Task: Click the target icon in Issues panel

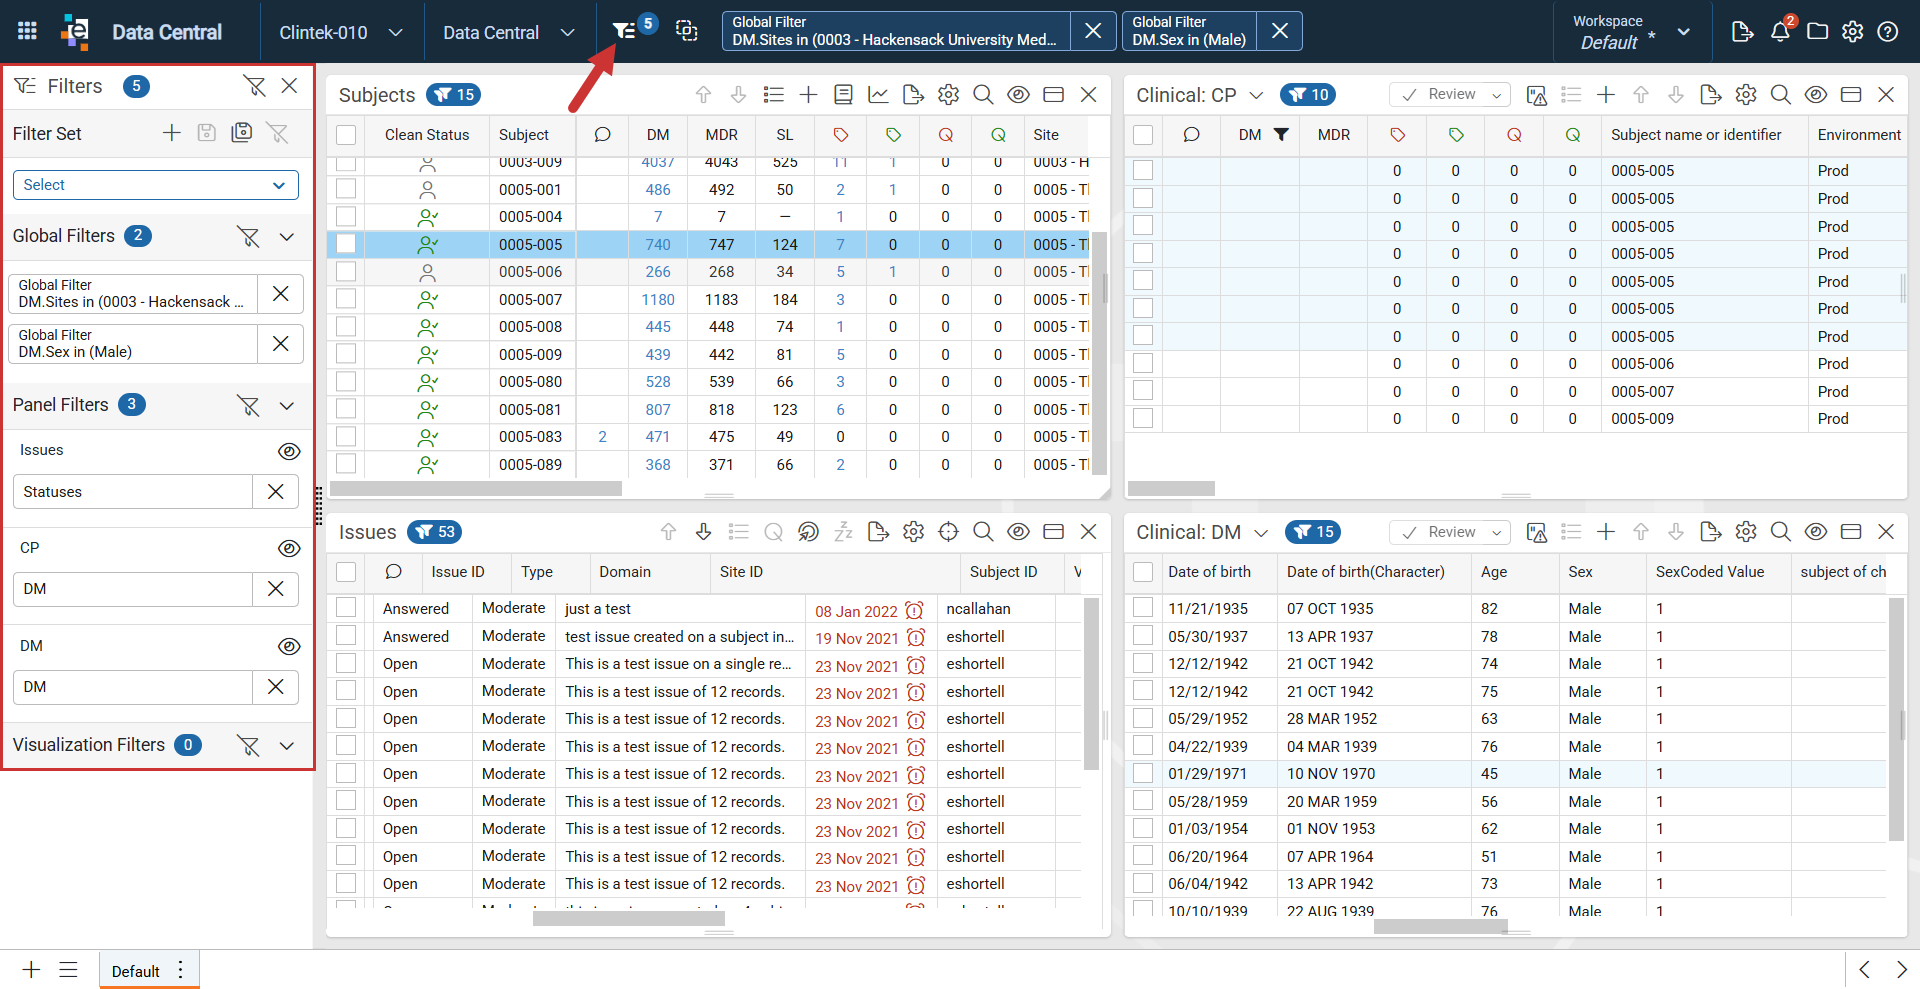Action: 948,532
